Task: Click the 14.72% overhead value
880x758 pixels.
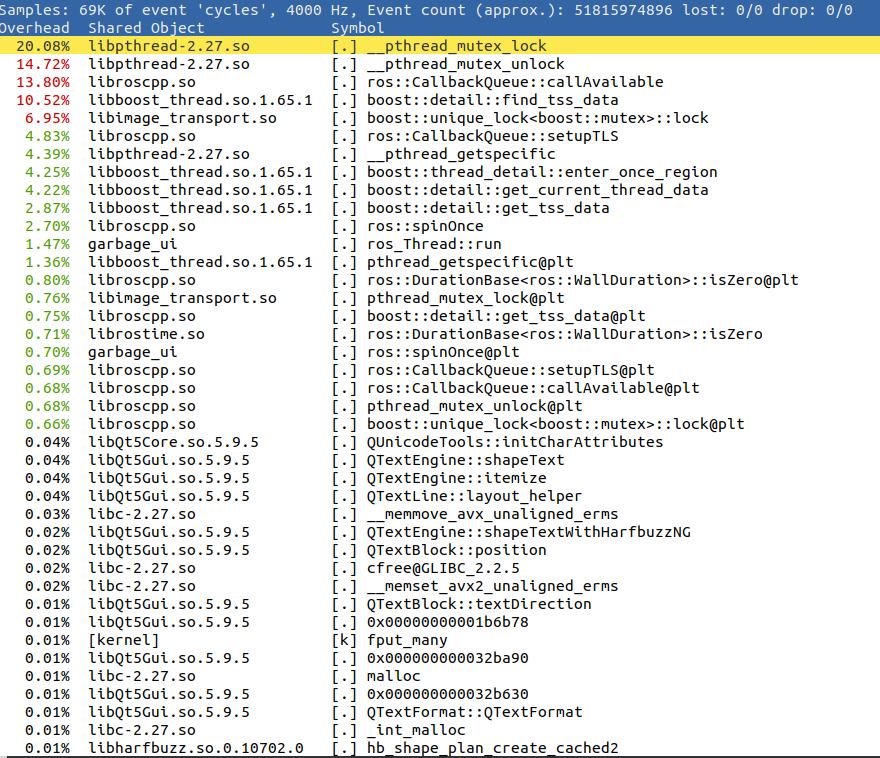Action: pos(43,64)
